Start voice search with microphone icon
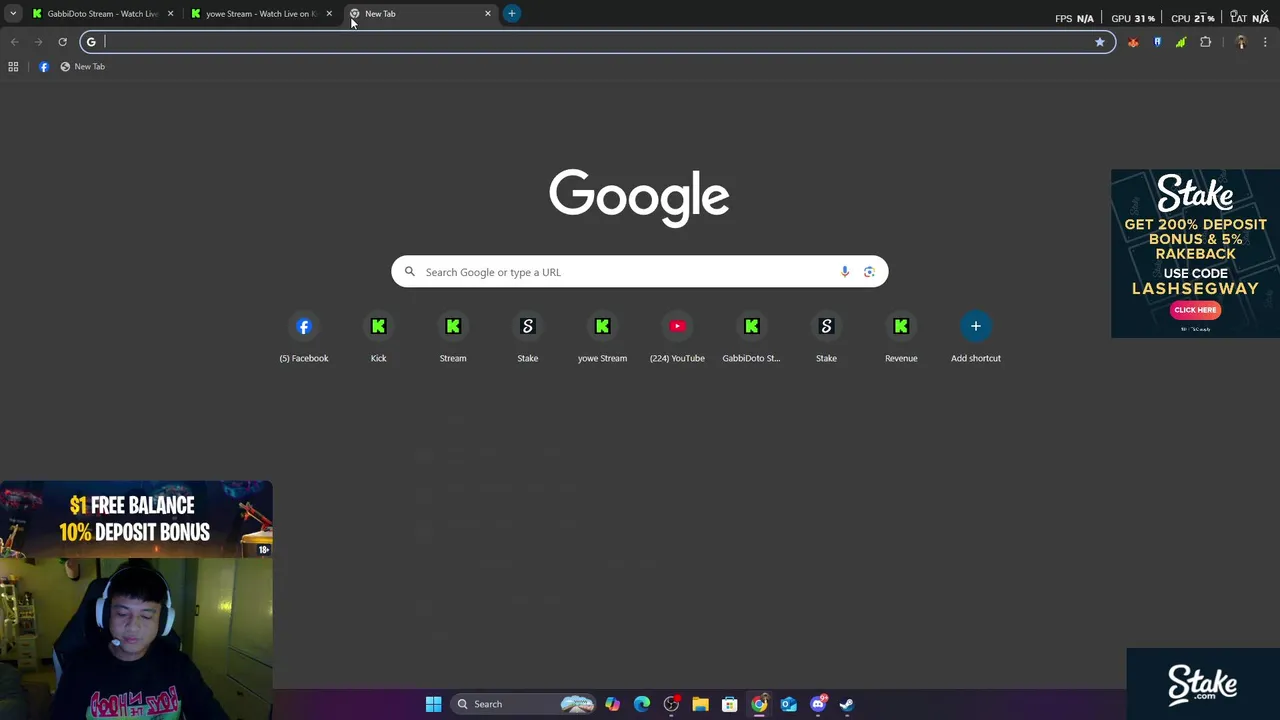This screenshot has width=1280, height=720. click(845, 272)
